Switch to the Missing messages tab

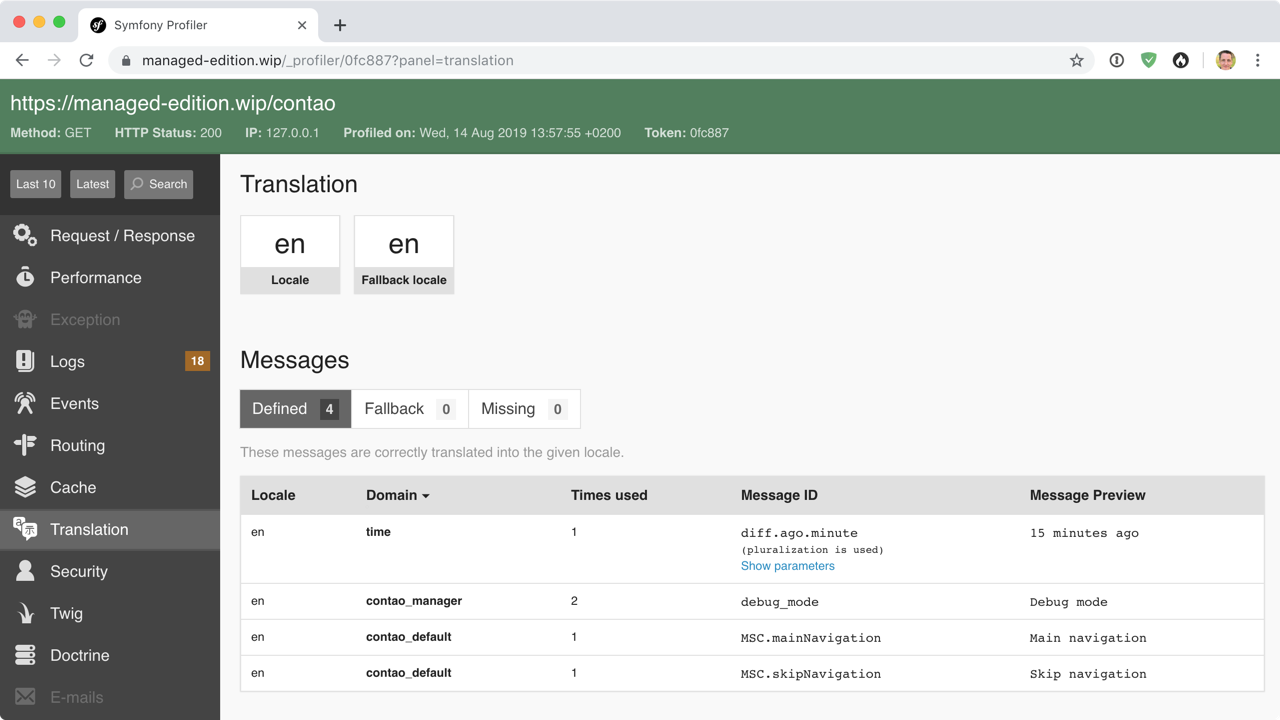click(x=524, y=409)
